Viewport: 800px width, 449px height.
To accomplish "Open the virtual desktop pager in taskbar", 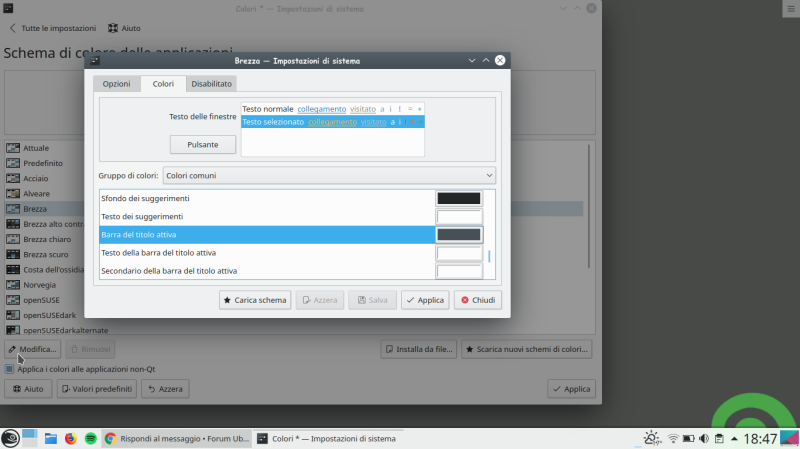I will pos(30,438).
